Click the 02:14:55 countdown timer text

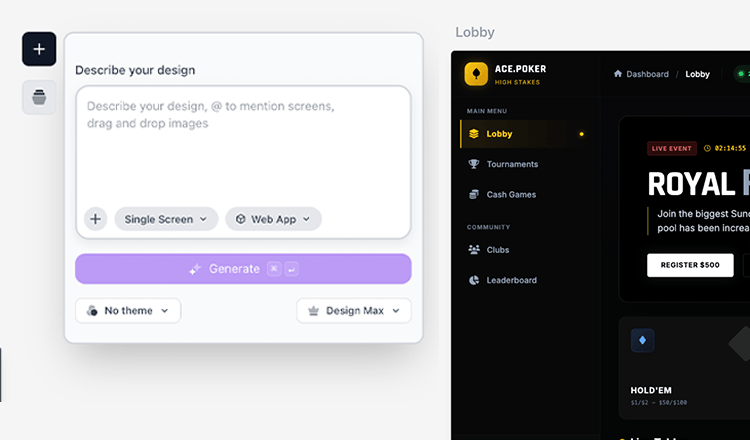click(730, 148)
